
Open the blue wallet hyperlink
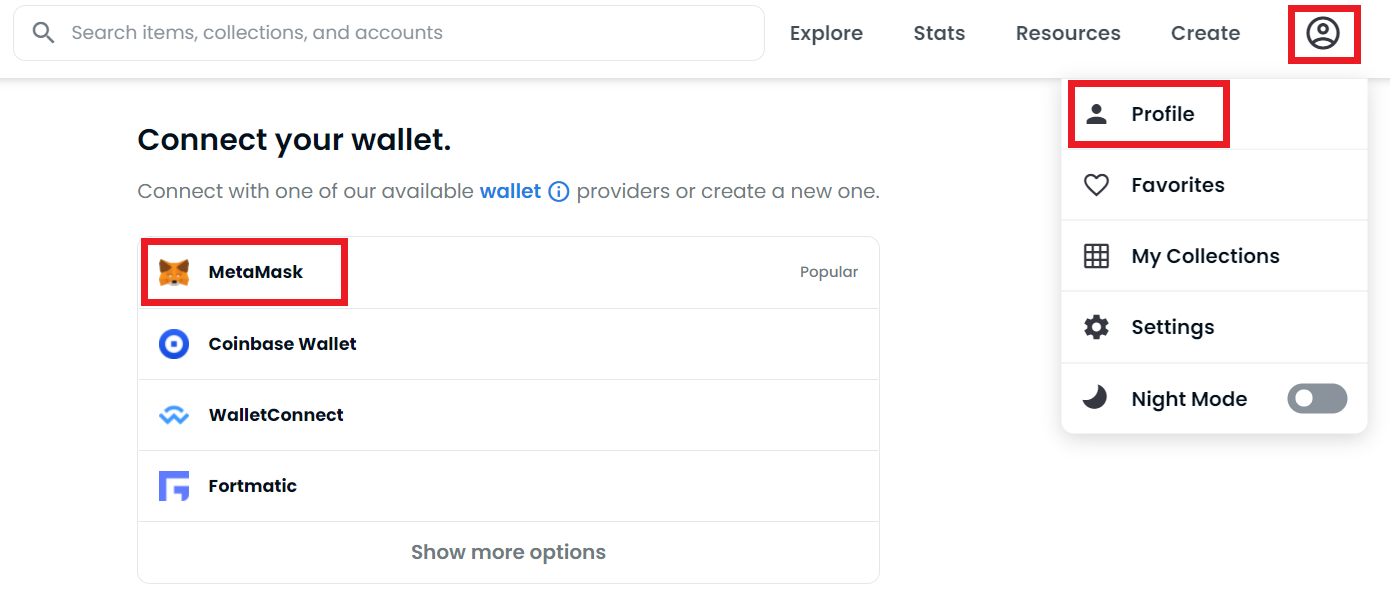click(x=510, y=191)
